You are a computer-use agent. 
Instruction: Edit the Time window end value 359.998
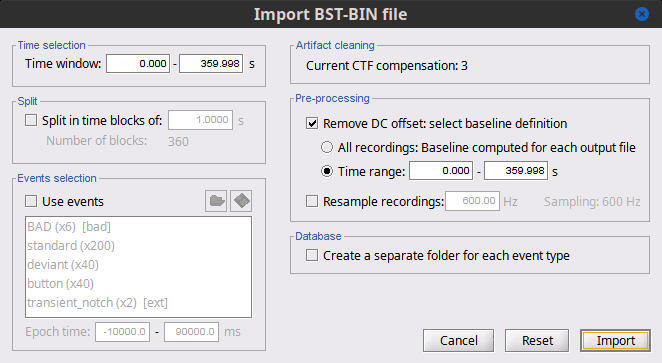(211, 64)
